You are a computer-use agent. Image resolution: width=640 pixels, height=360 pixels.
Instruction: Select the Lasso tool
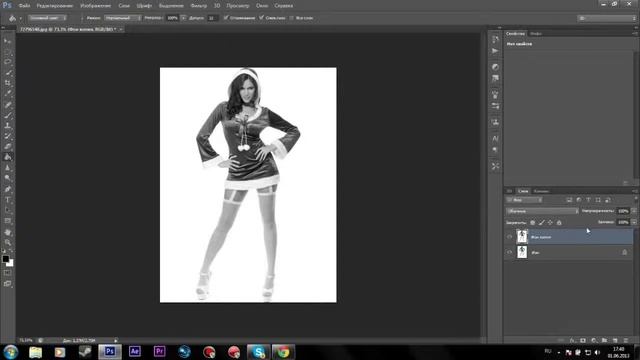point(7,62)
